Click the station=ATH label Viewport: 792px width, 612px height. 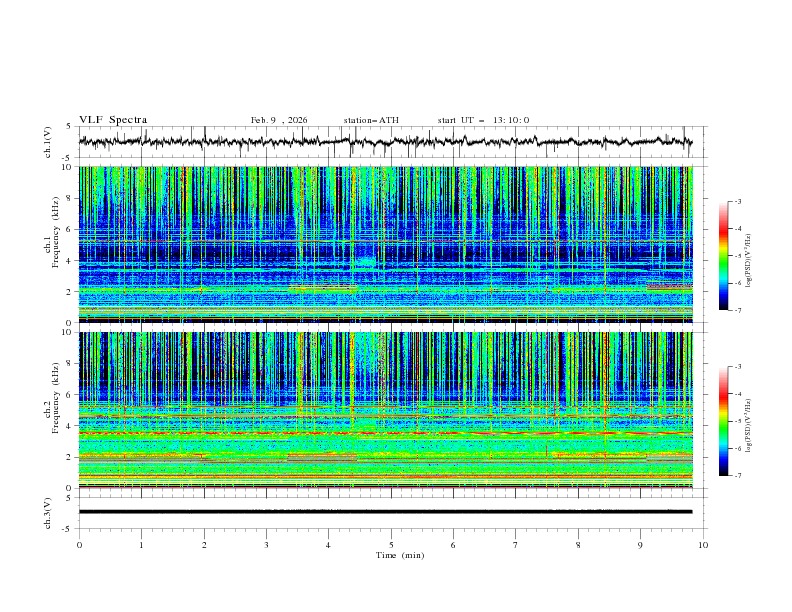point(371,120)
